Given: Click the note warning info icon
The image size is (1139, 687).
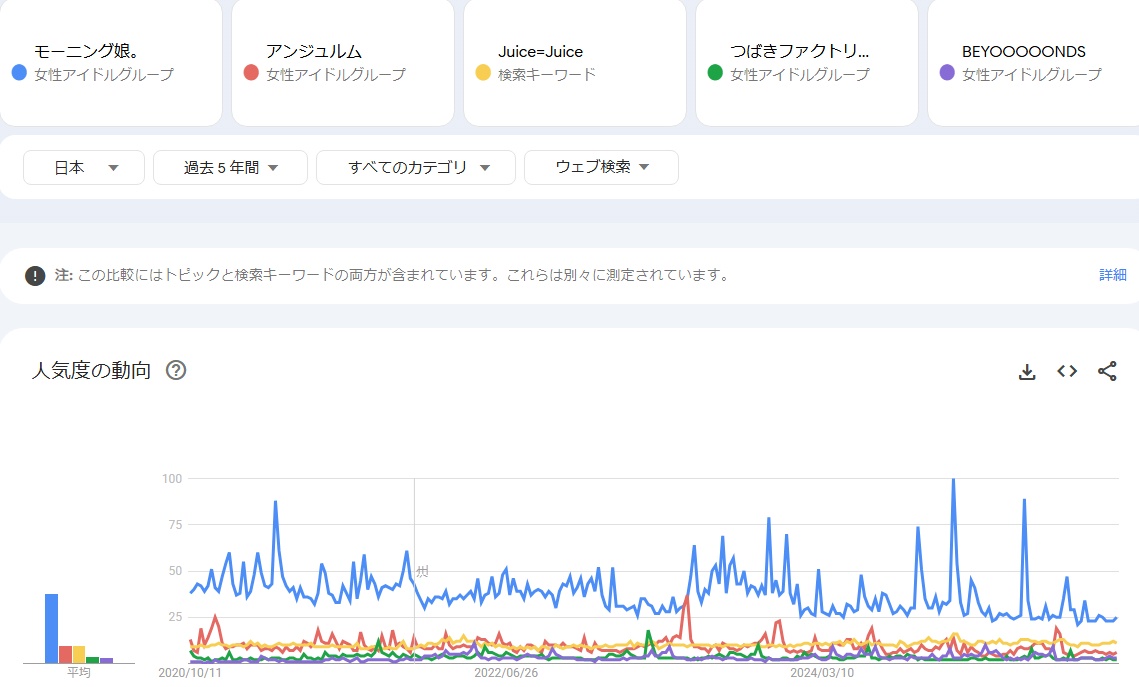Looking at the screenshot, I should click(35, 276).
